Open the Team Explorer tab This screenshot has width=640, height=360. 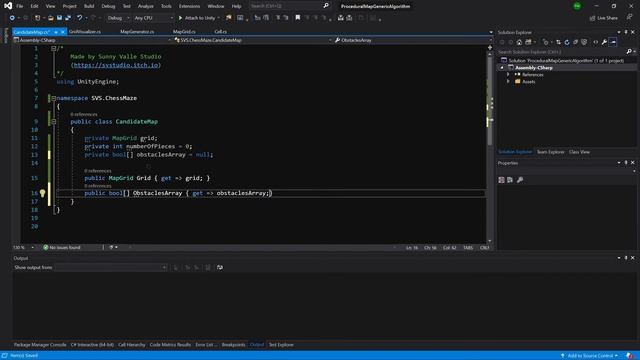pos(550,152)
